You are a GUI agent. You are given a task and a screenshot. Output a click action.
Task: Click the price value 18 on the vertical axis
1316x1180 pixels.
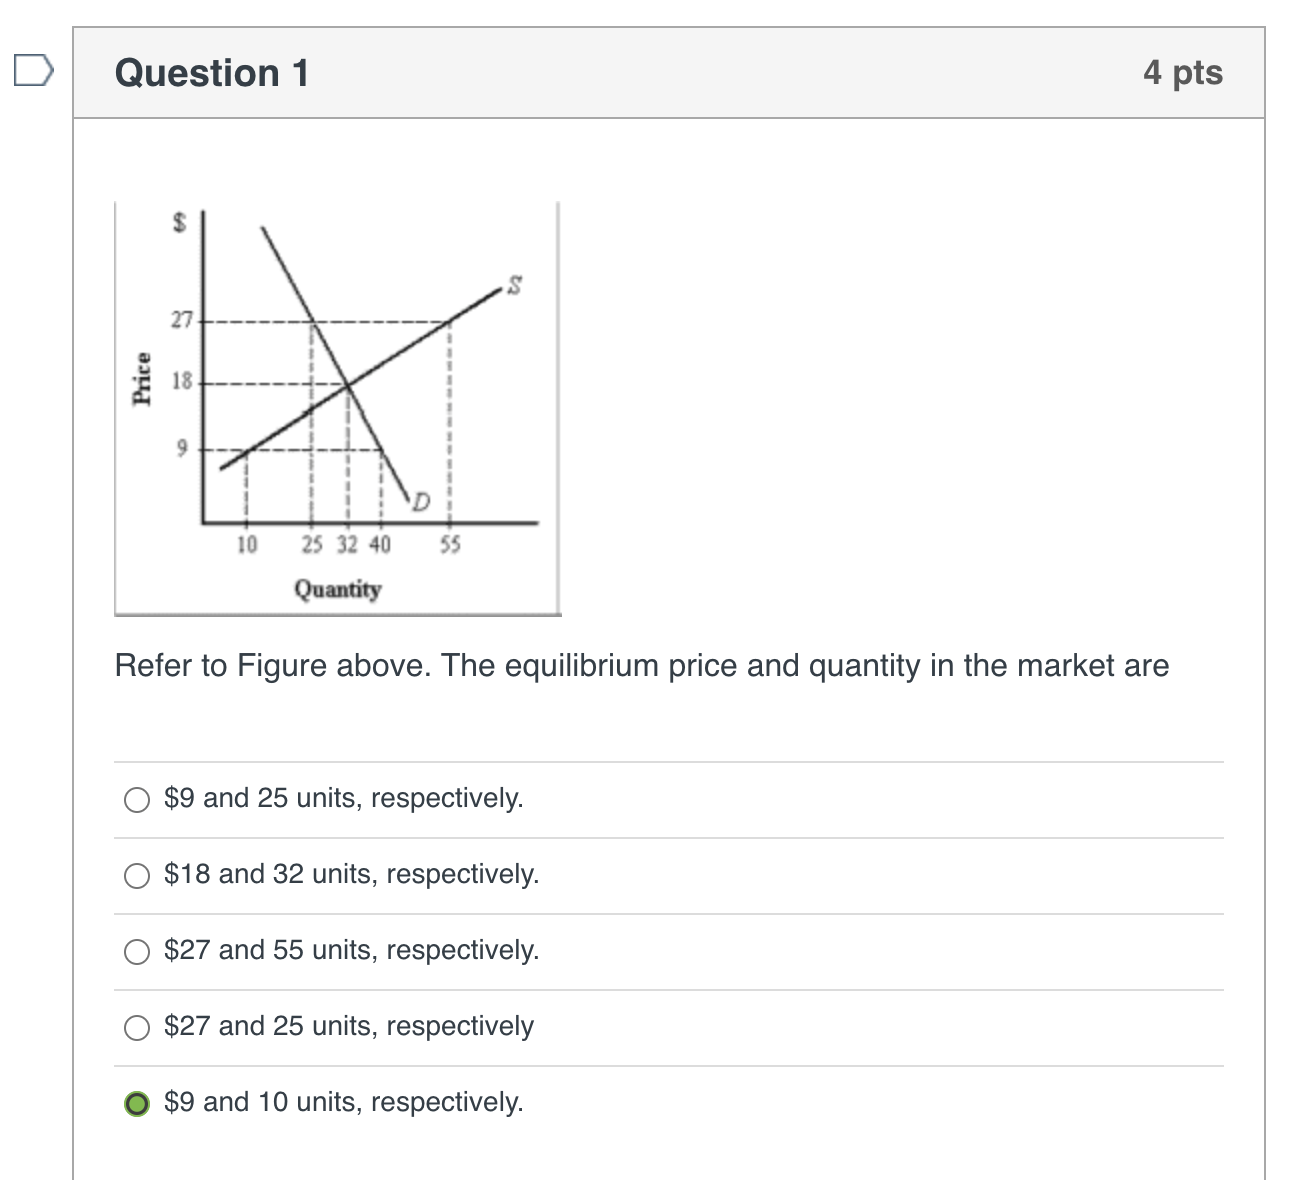pyautogui.click(x=181, y=382)
